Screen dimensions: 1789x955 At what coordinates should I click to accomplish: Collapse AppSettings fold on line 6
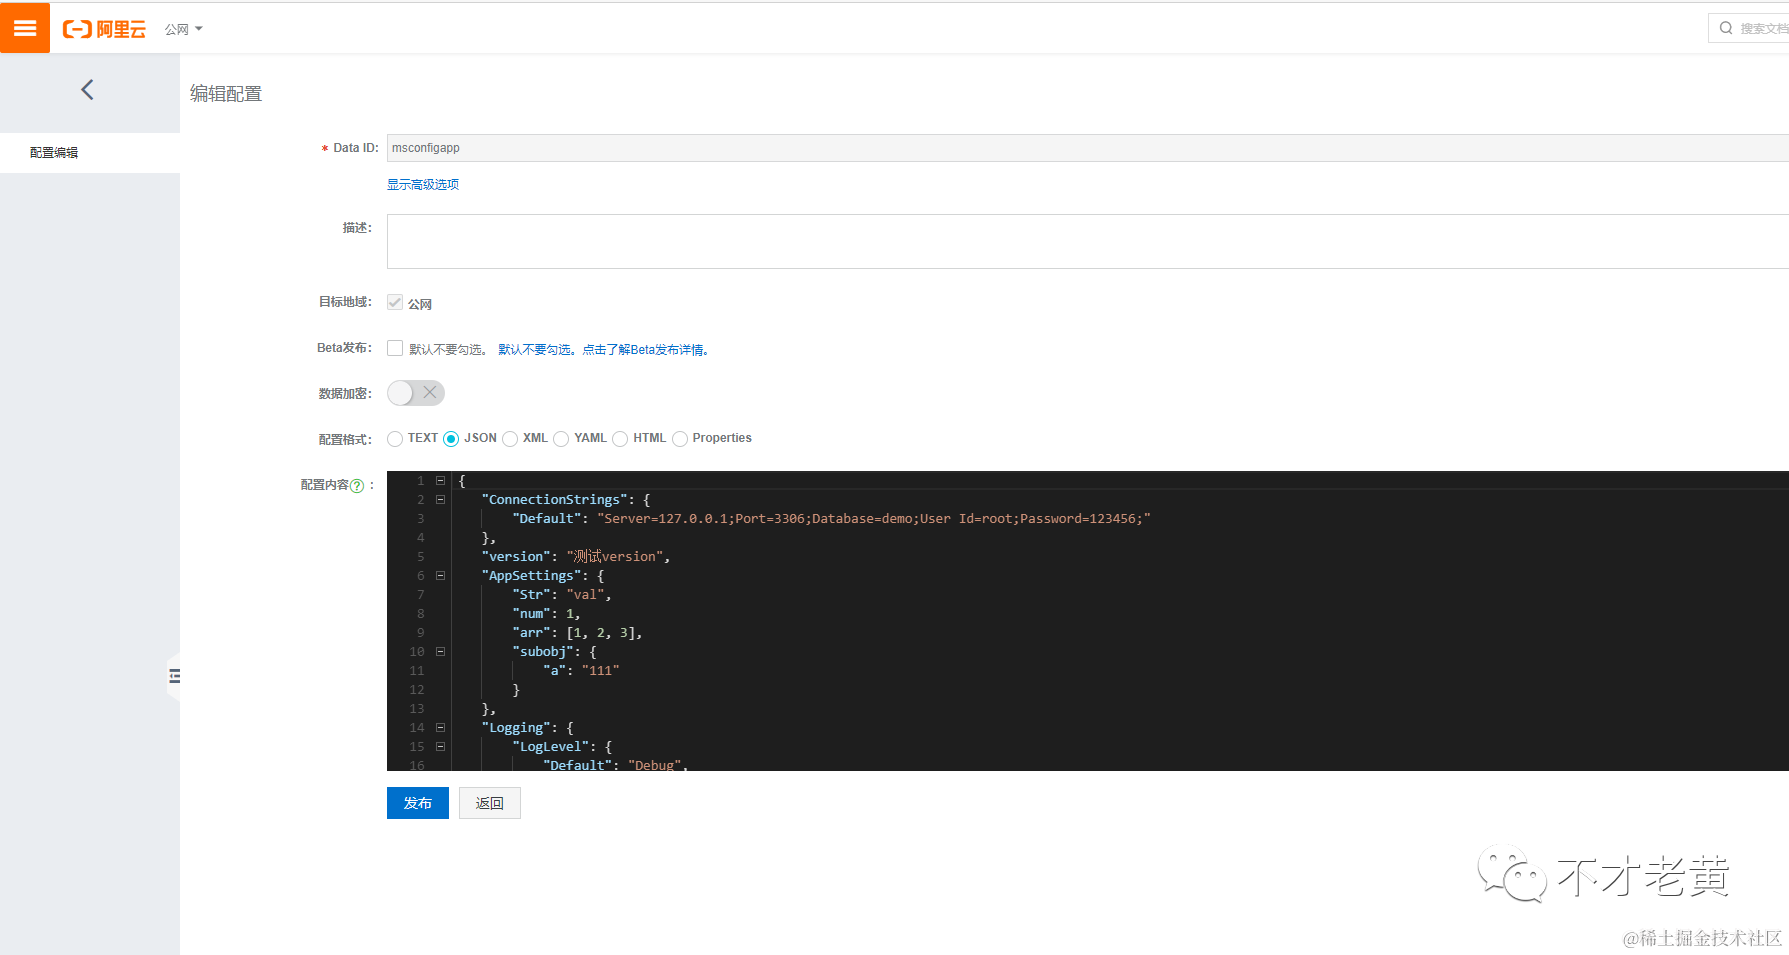point(440,576)
